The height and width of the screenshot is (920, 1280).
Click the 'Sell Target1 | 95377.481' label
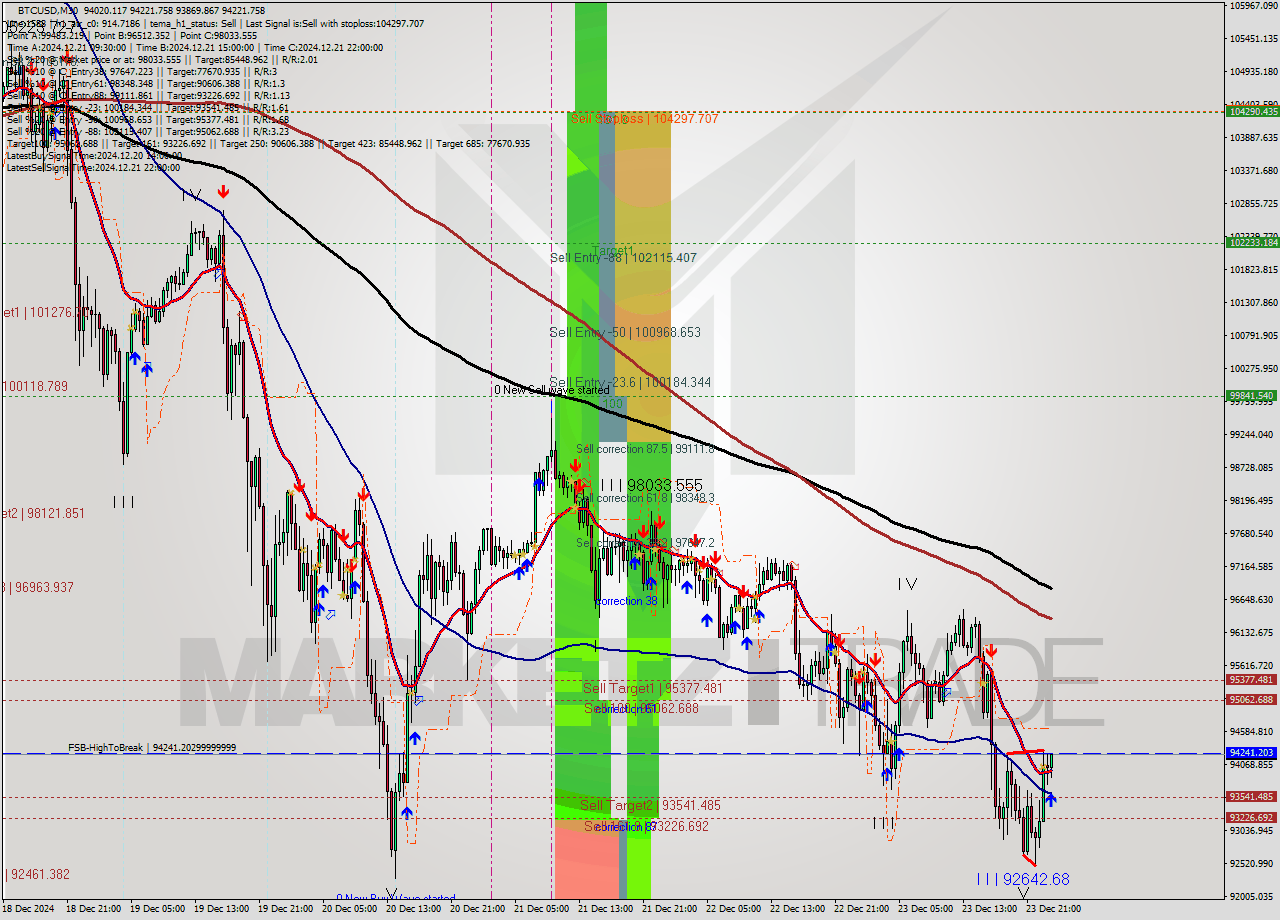coord(652,688)
